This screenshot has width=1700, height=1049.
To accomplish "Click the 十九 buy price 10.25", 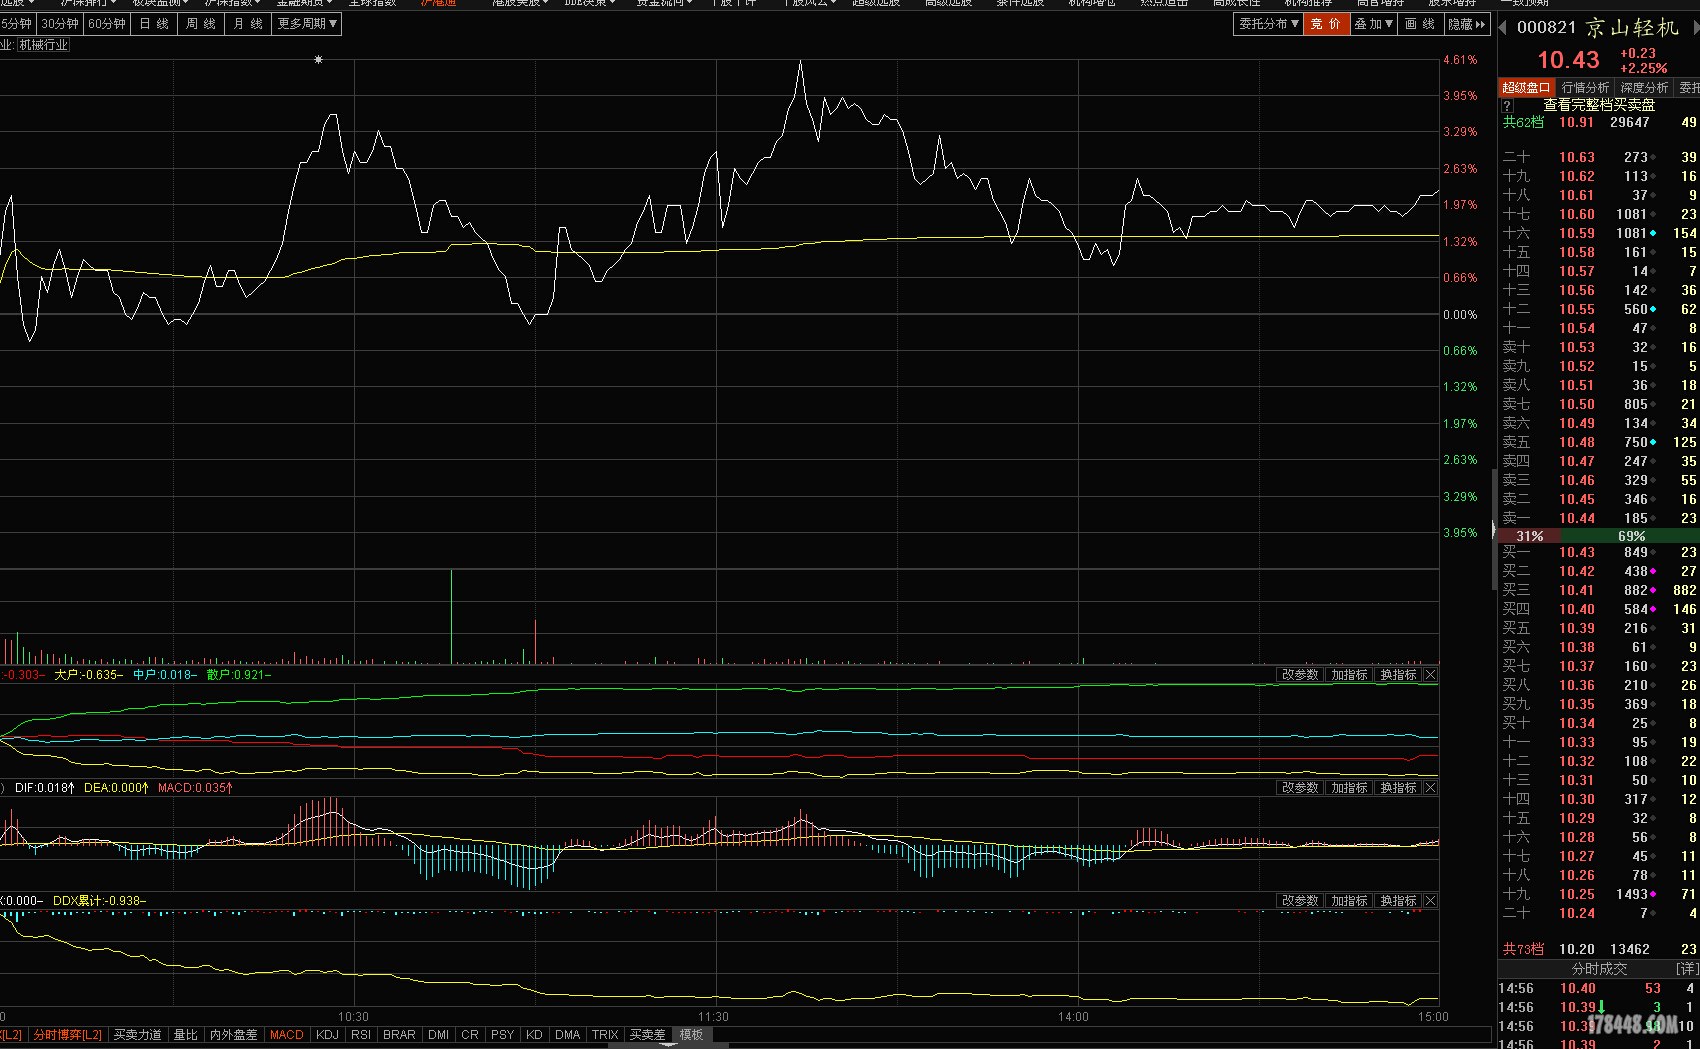I will (x=1577, y=894).
